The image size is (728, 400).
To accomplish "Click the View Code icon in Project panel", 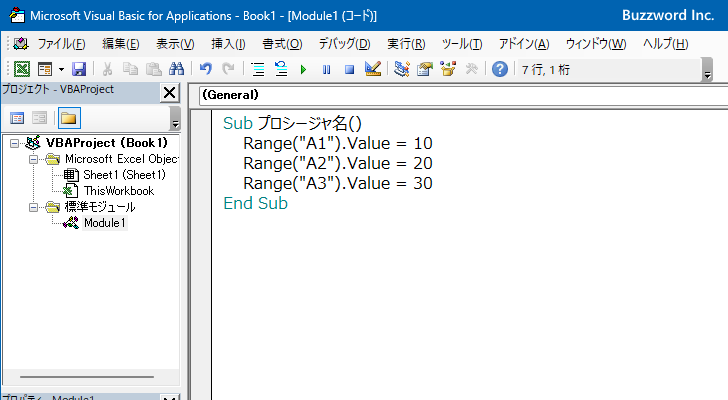I will tap(17, 118).
